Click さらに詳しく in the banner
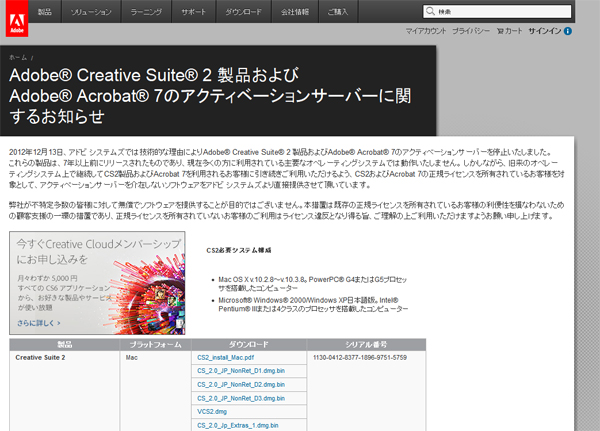The width and height of the screenshot is (600, 431). 39,323
